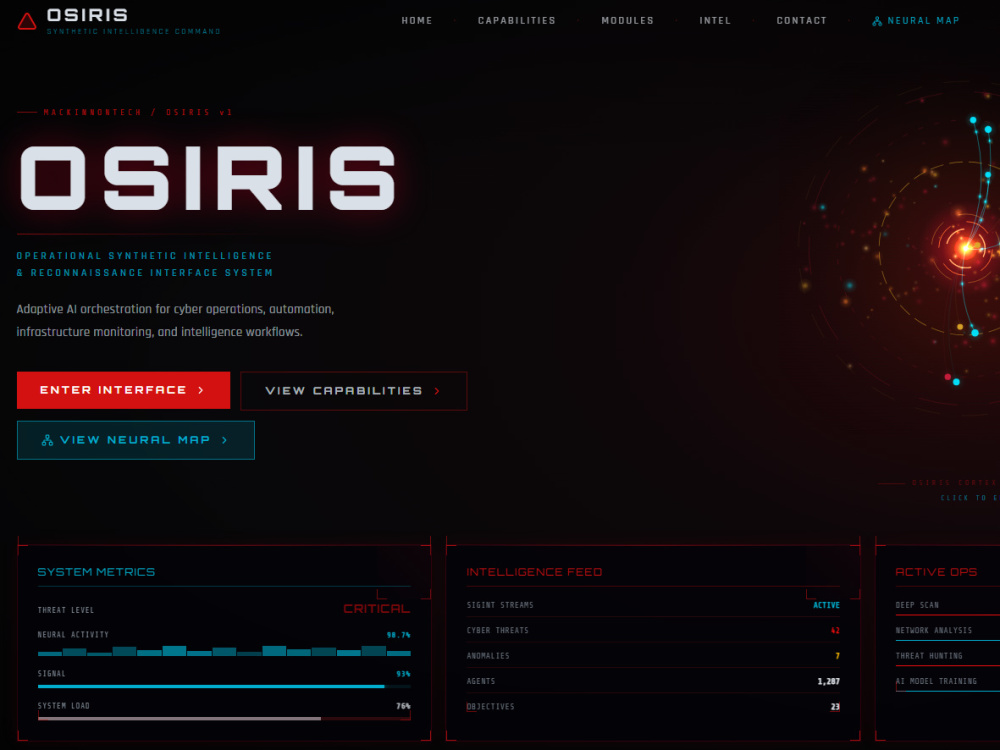The width and height of the screenshot is (1000, 750).
Task: Click the SYSTEM LOAD progress bar
Action: pyautogui.click(x=224, y=719)
